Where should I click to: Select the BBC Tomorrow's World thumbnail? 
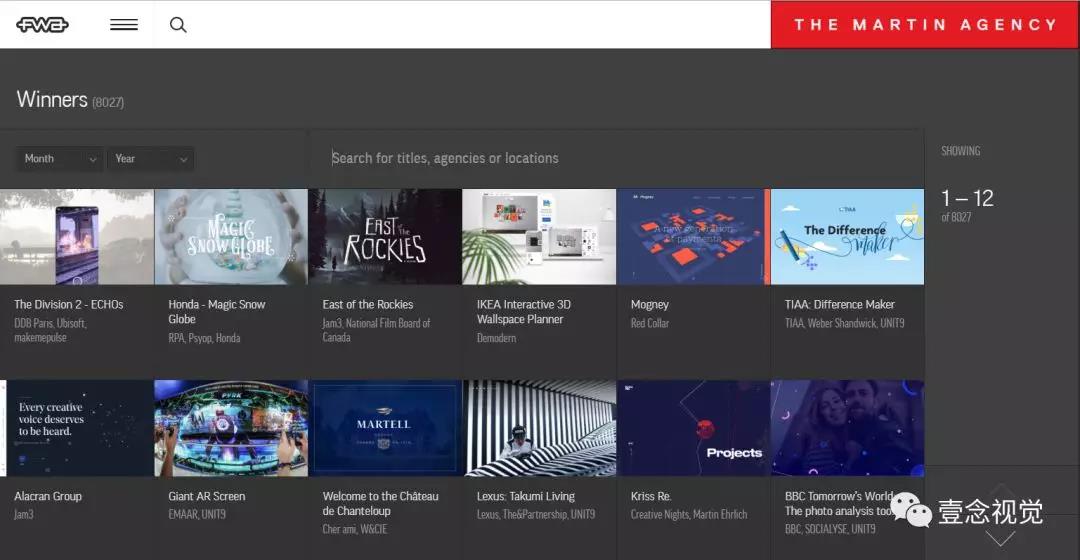click(847, 428)
